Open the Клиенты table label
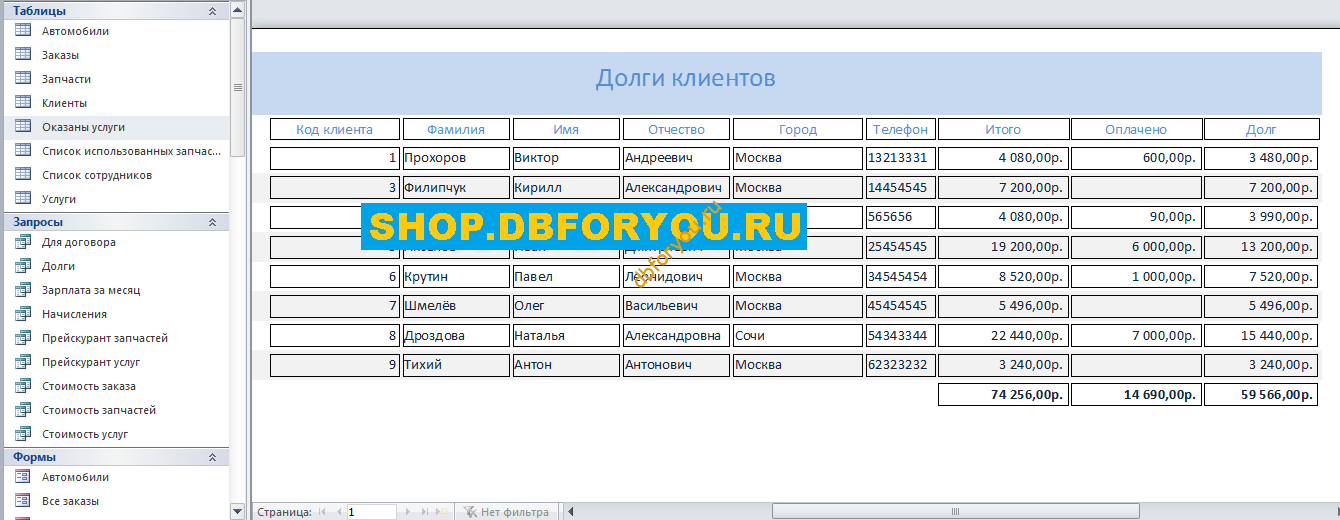Screen dimensions: 1340x520 (x=64, y=103)
